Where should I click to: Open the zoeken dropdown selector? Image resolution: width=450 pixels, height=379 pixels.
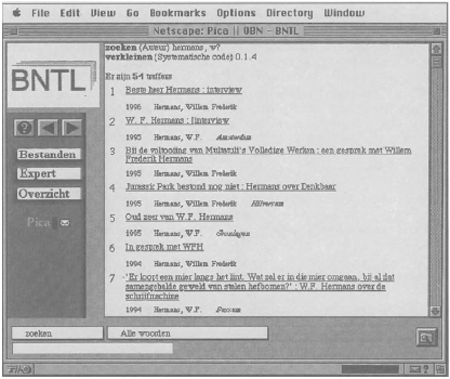(x=57, y=333)
